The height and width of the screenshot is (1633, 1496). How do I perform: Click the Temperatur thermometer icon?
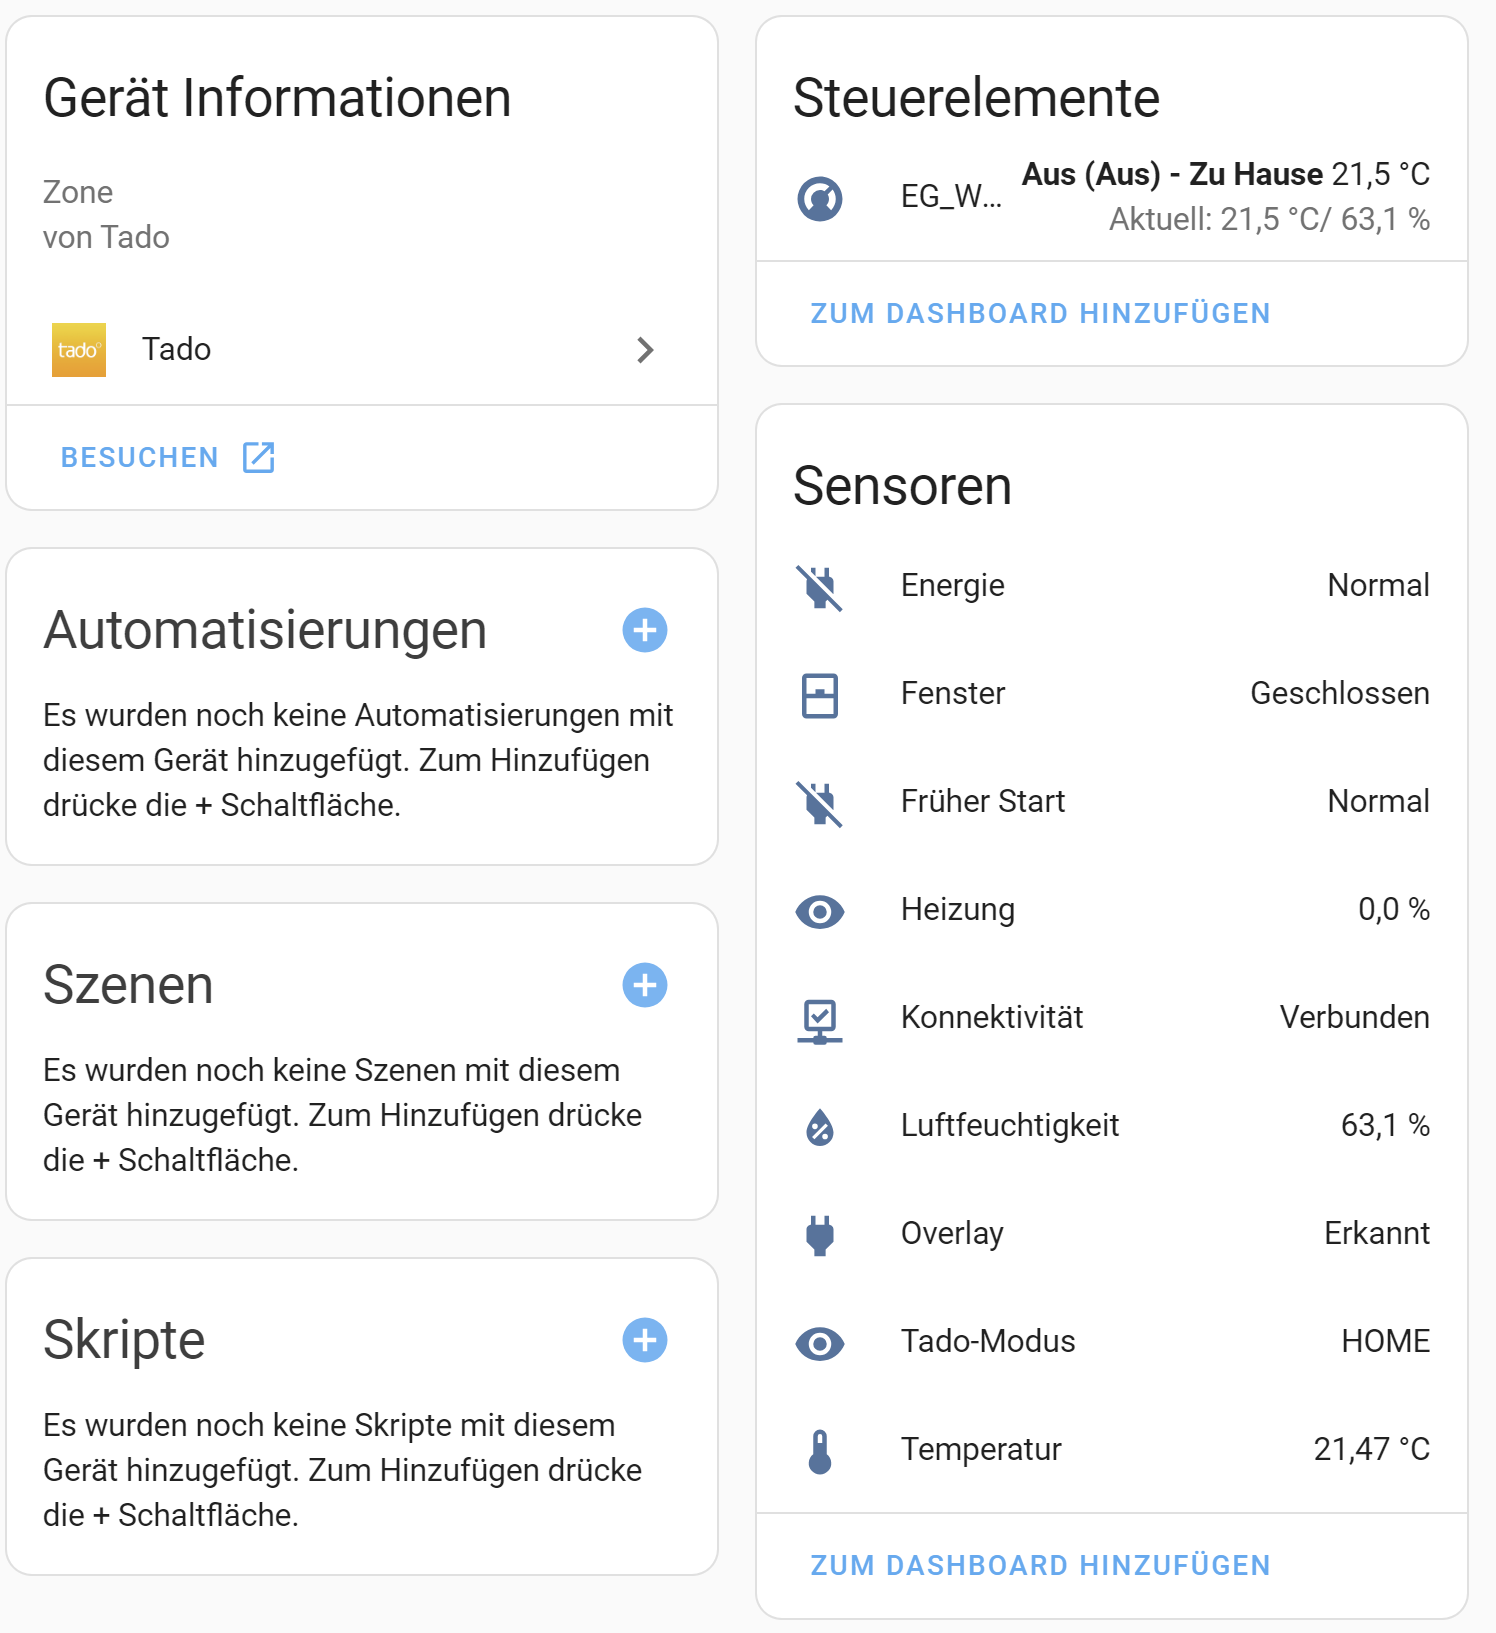[x=820, y=1451]
